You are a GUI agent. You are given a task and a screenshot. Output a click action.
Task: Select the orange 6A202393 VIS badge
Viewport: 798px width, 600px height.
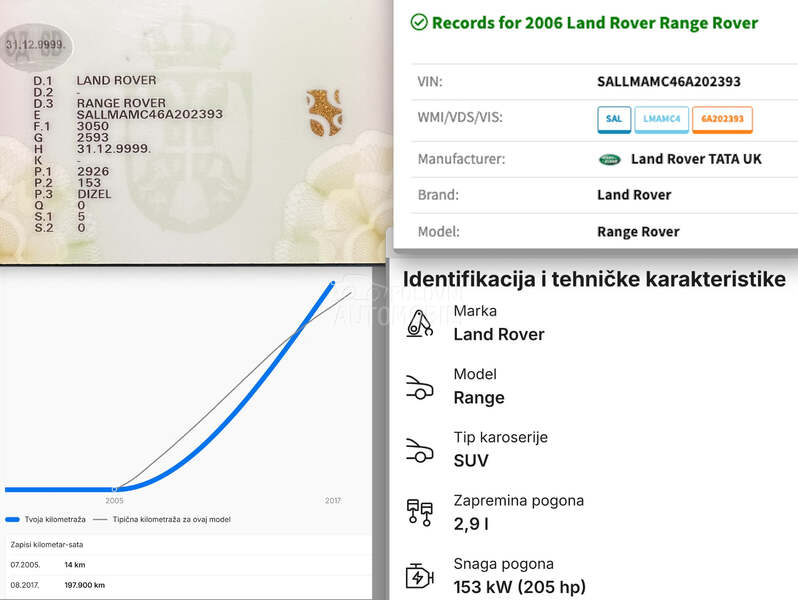click(x=722, y=119)
